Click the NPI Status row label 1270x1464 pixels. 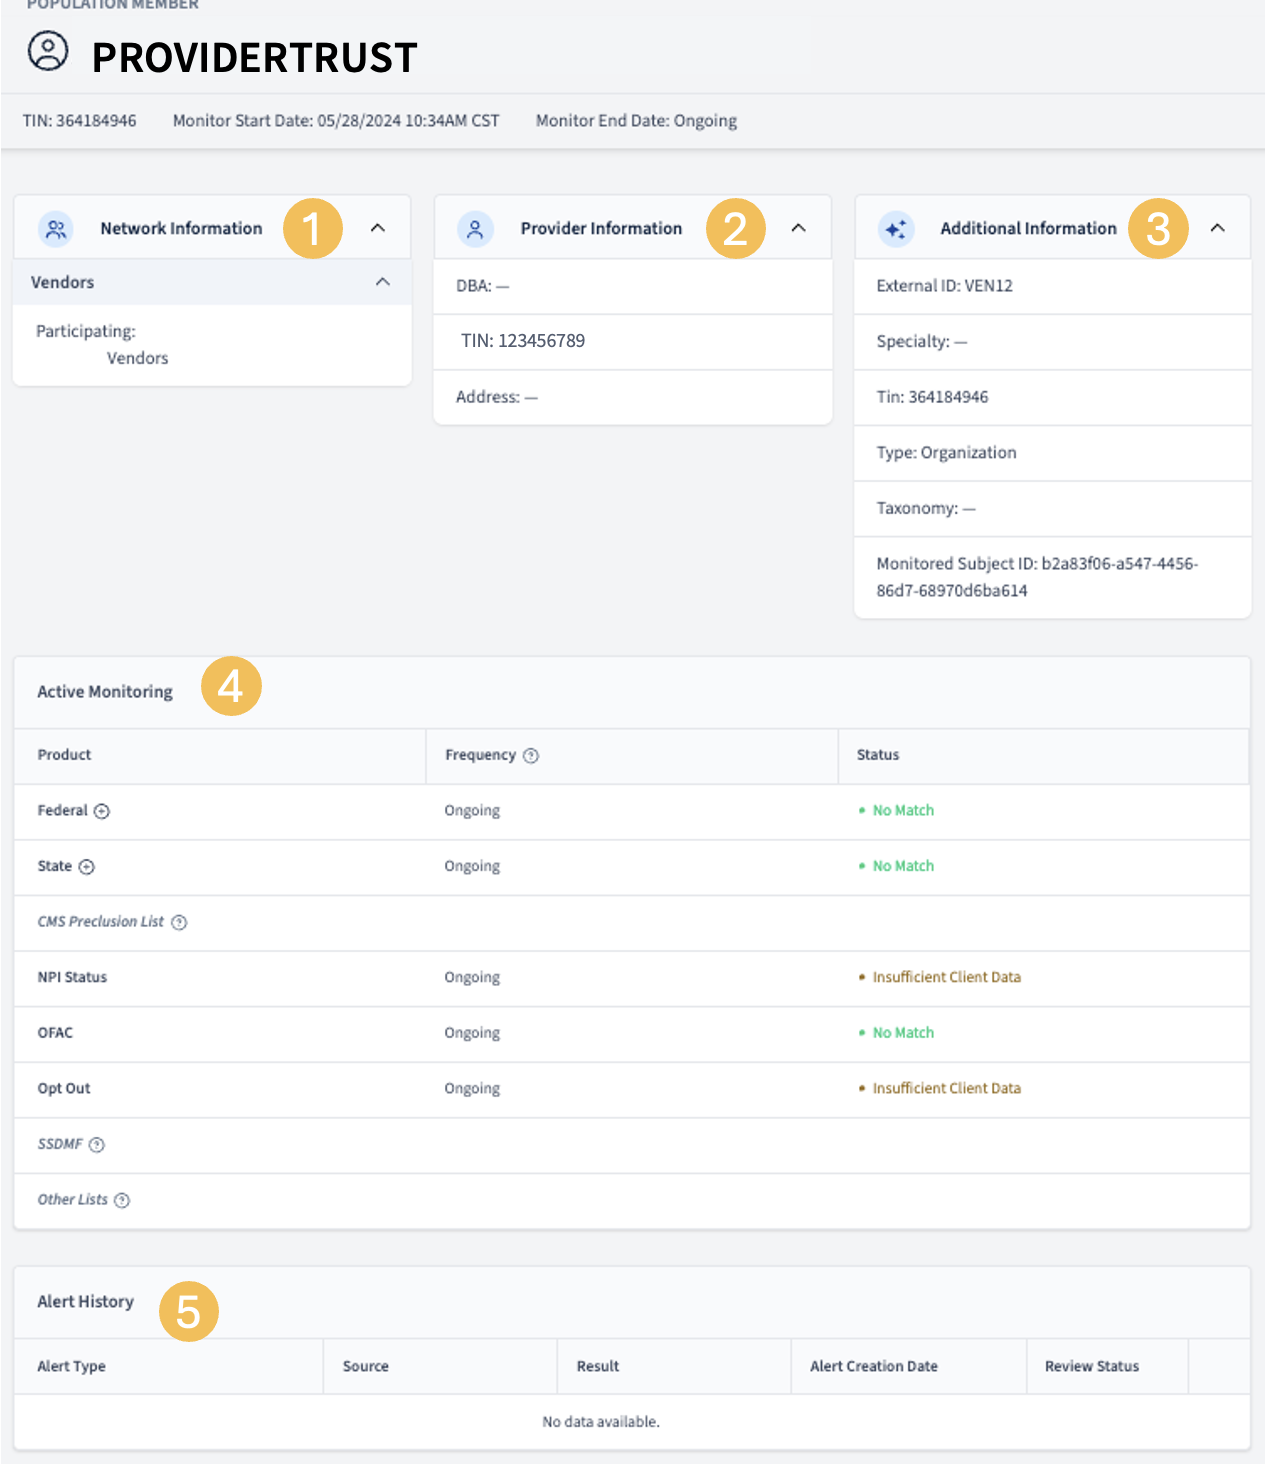click(72, 977)
